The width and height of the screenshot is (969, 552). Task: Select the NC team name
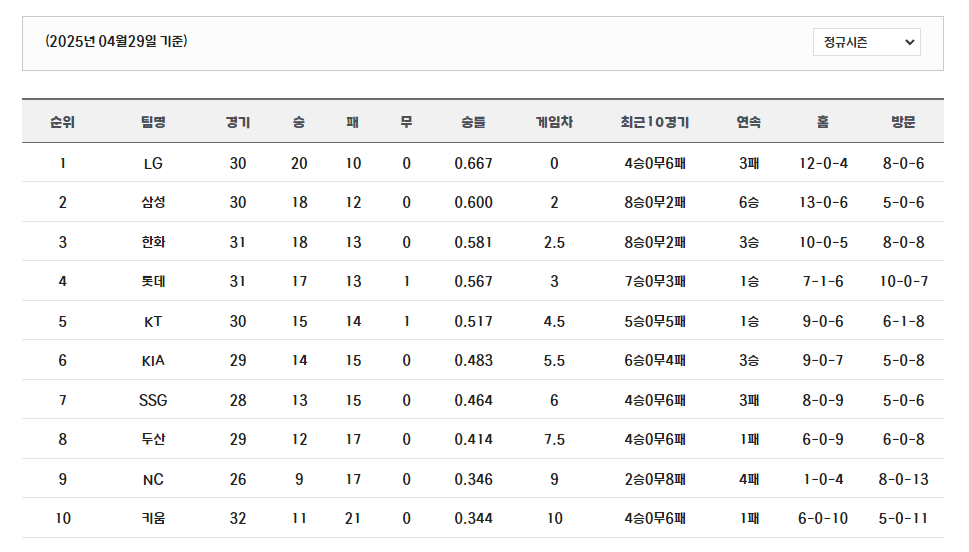(153, 479)
